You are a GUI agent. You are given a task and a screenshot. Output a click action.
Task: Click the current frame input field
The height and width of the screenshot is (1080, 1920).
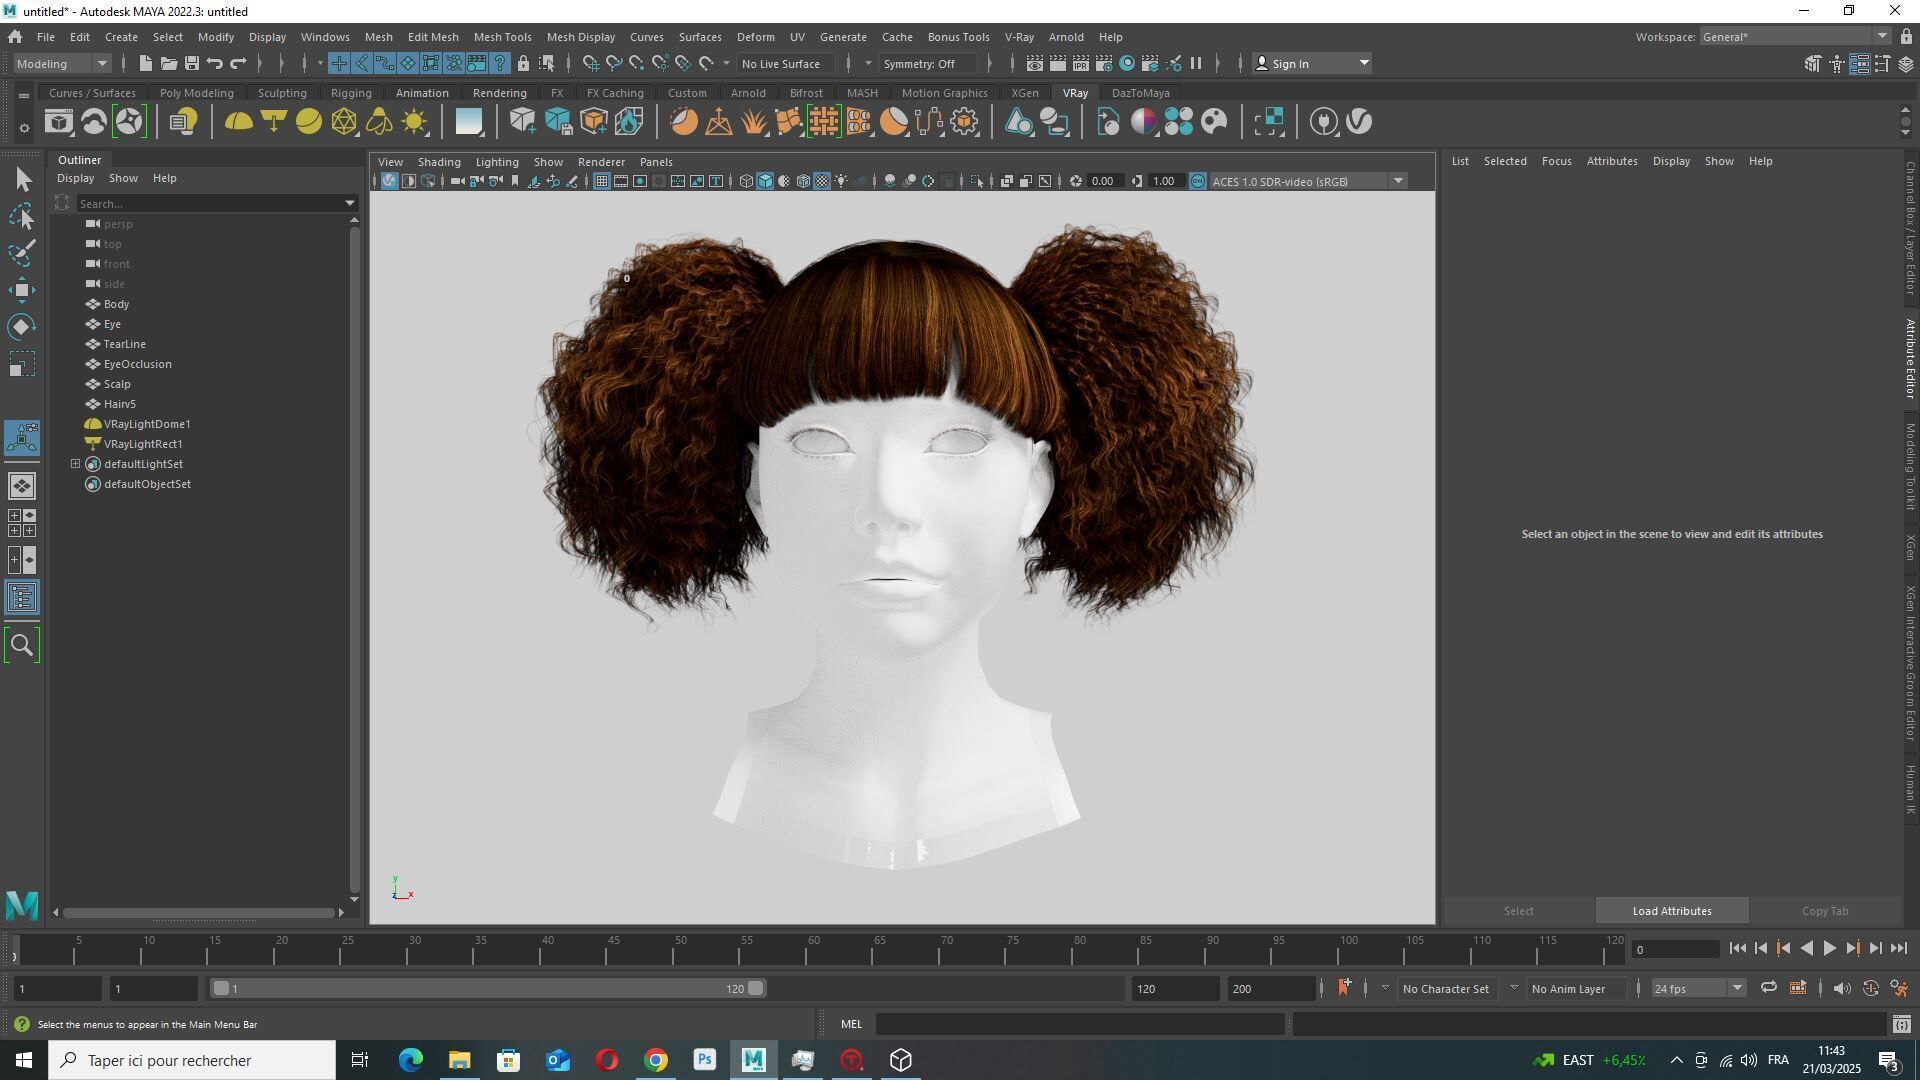[1675, 950]
